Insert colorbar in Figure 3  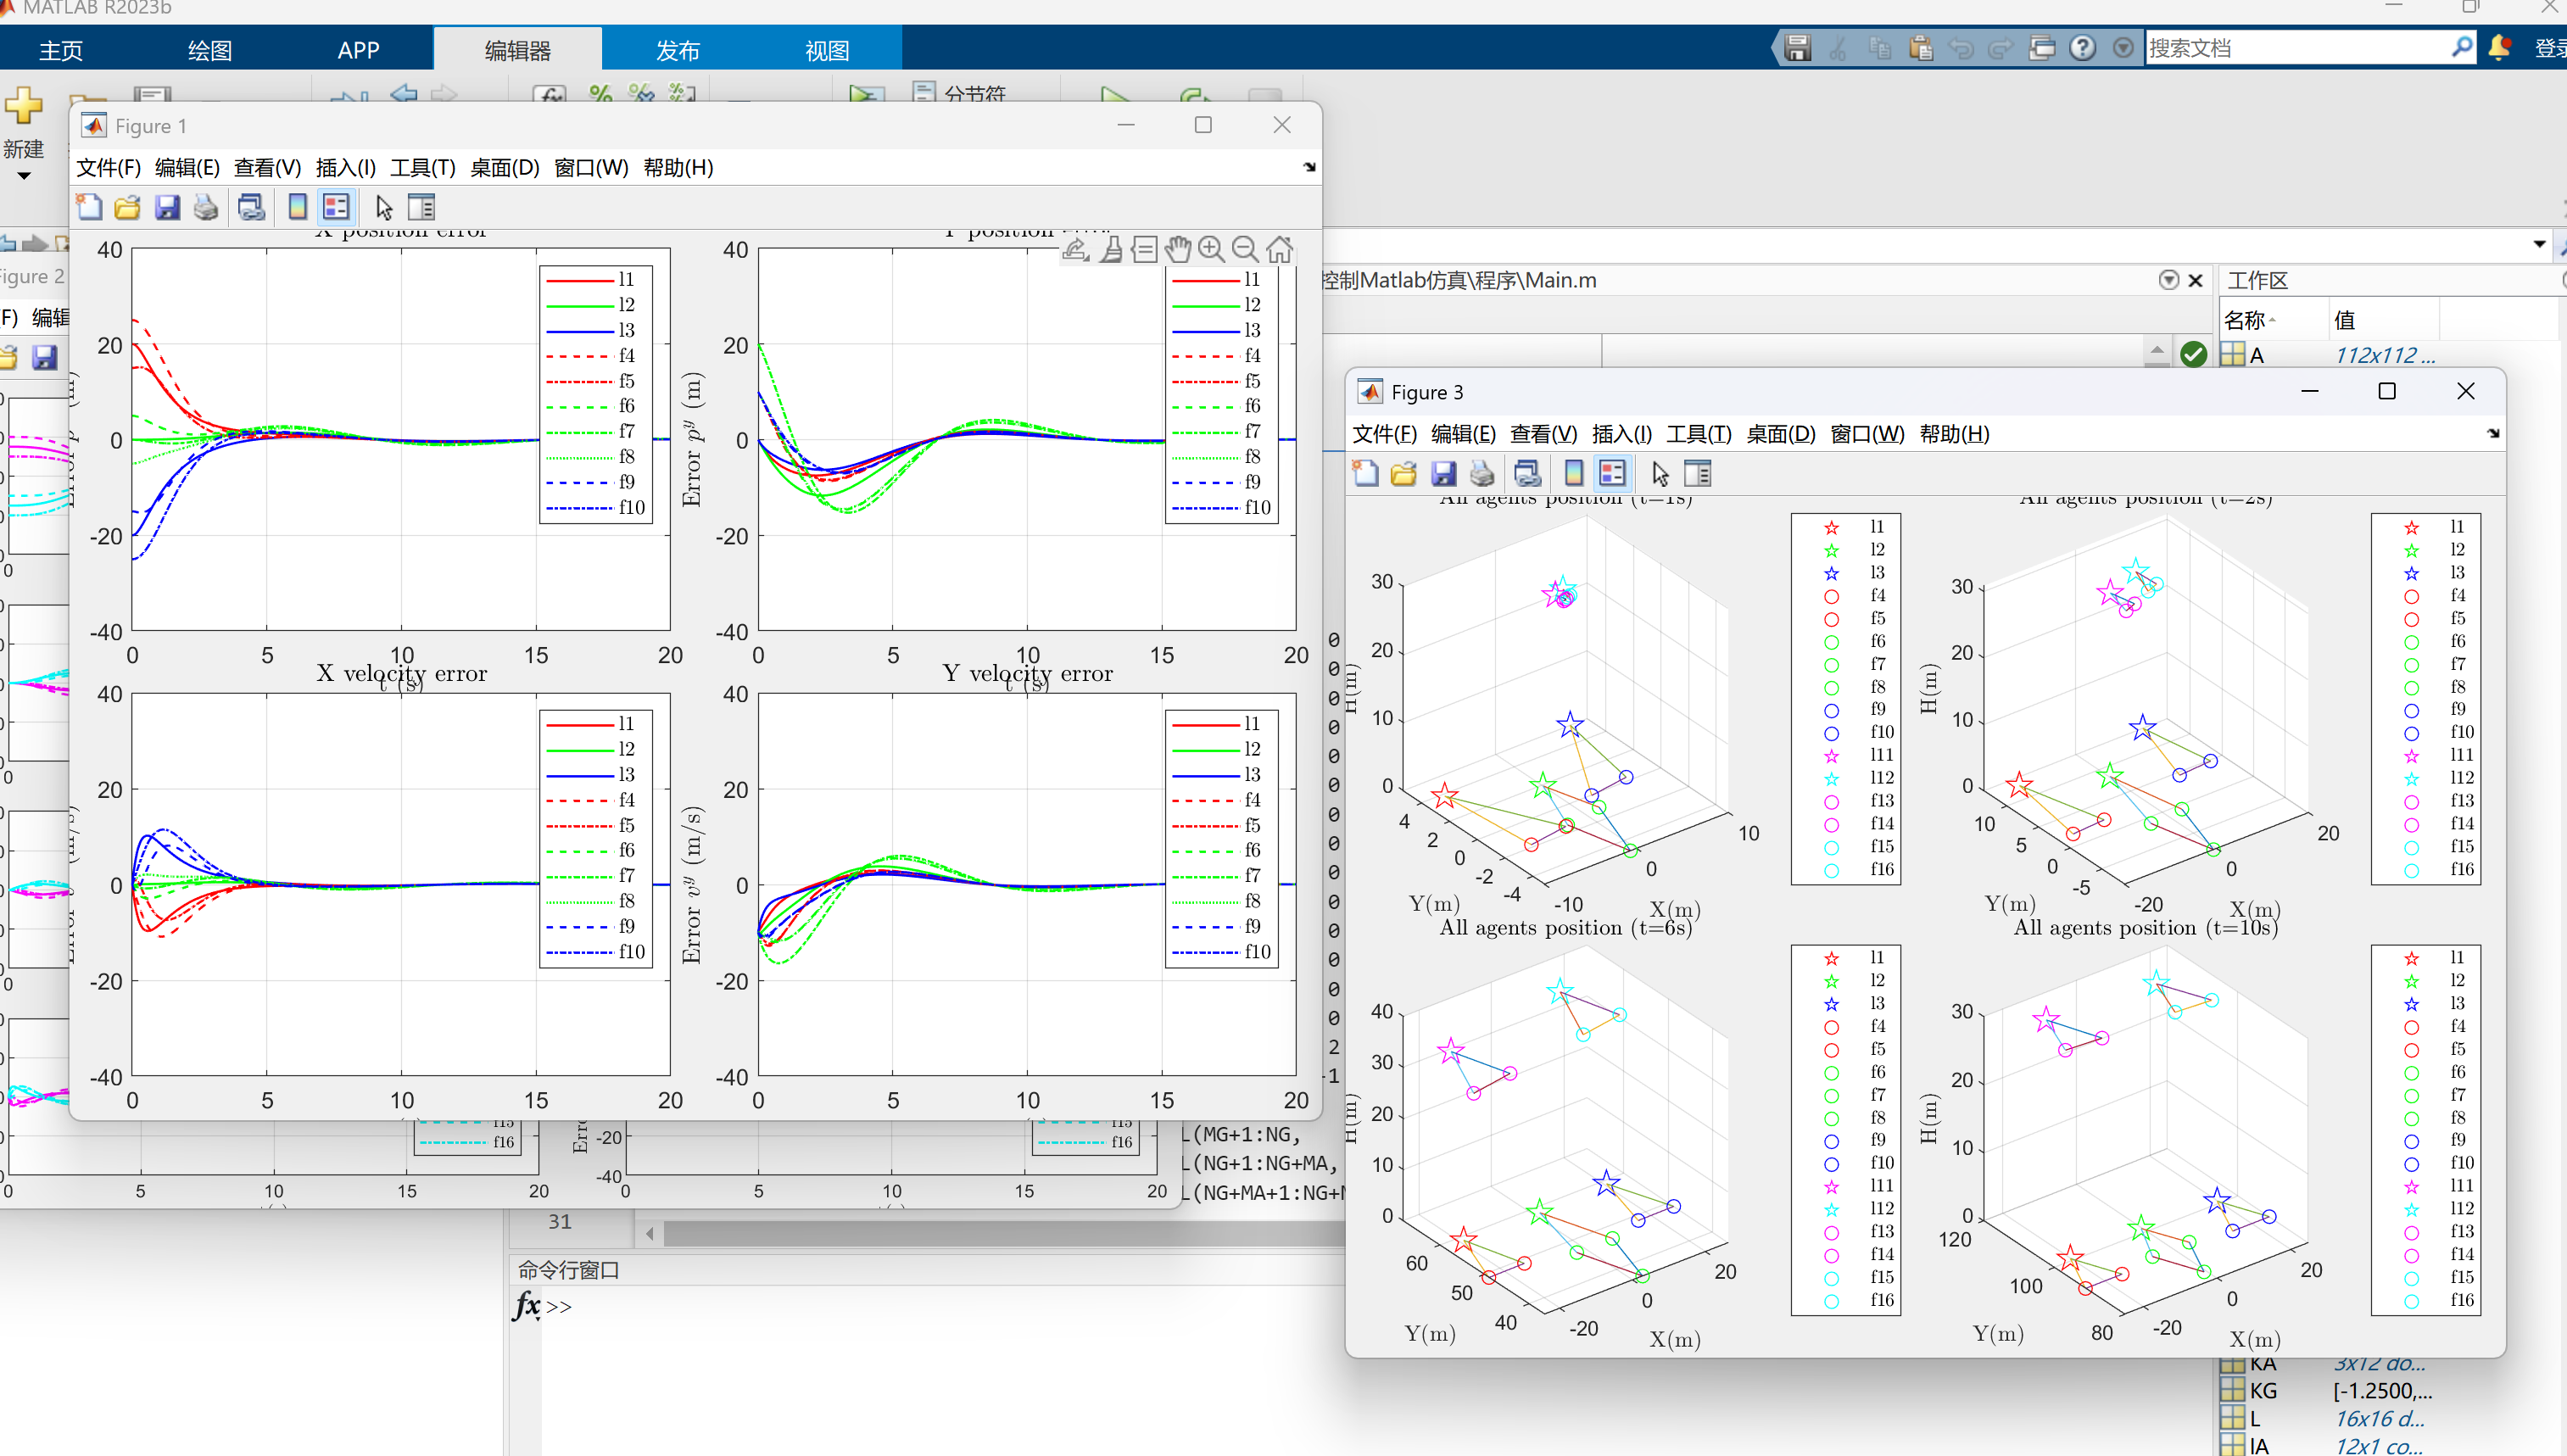(x=1573, y=473)
